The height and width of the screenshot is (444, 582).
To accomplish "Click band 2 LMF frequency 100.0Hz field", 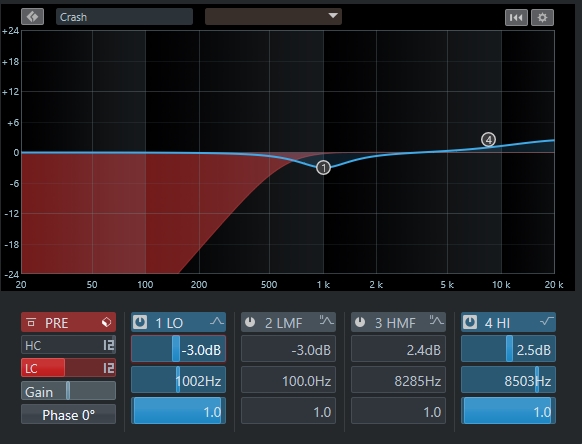I will 288,380.
